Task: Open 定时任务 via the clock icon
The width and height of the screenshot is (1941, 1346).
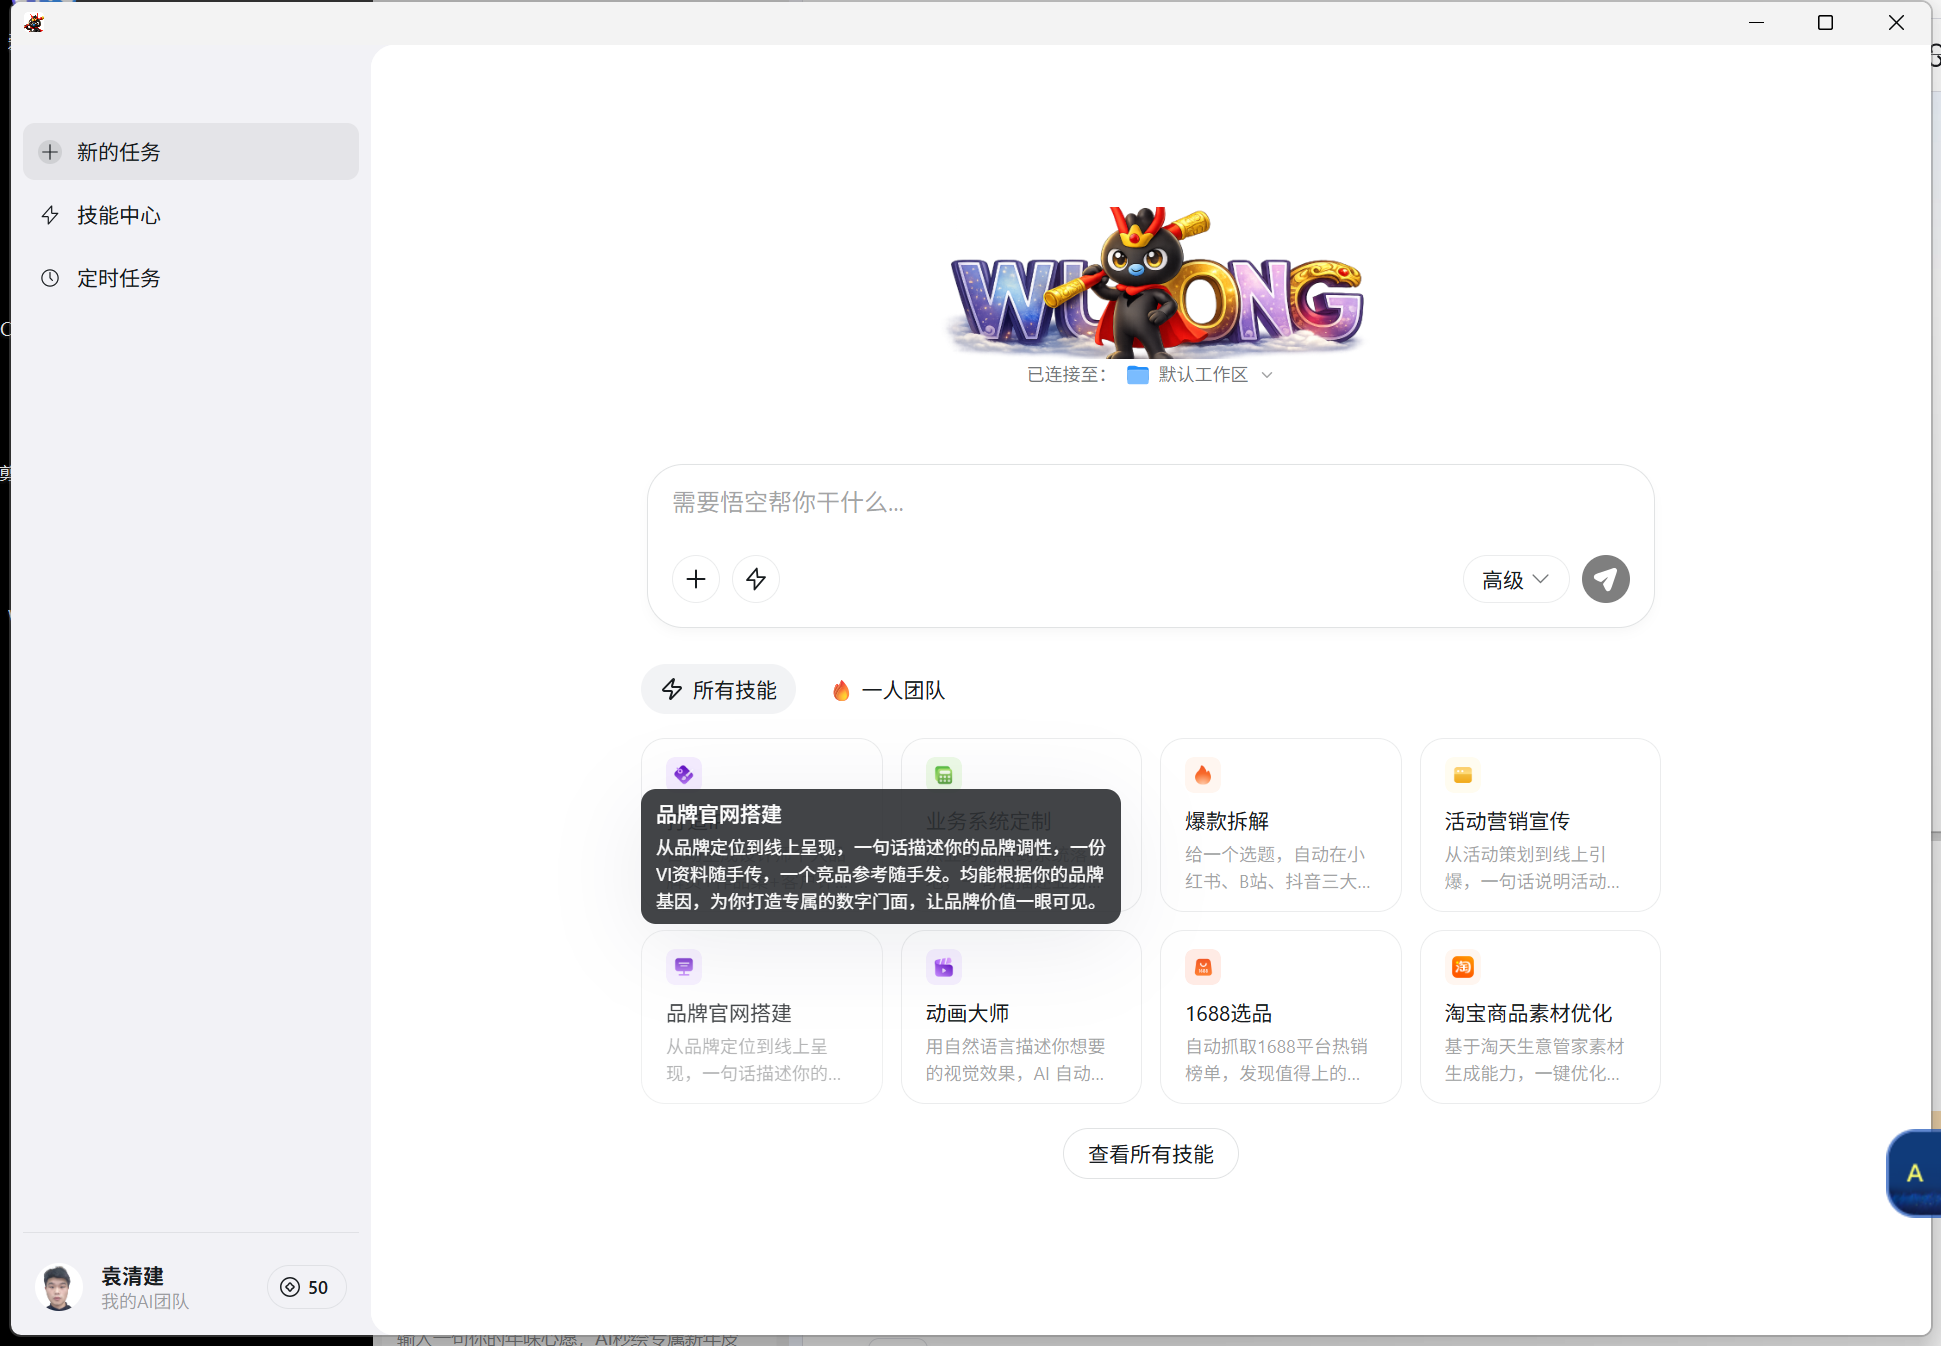Action: (x=50, y=278)
